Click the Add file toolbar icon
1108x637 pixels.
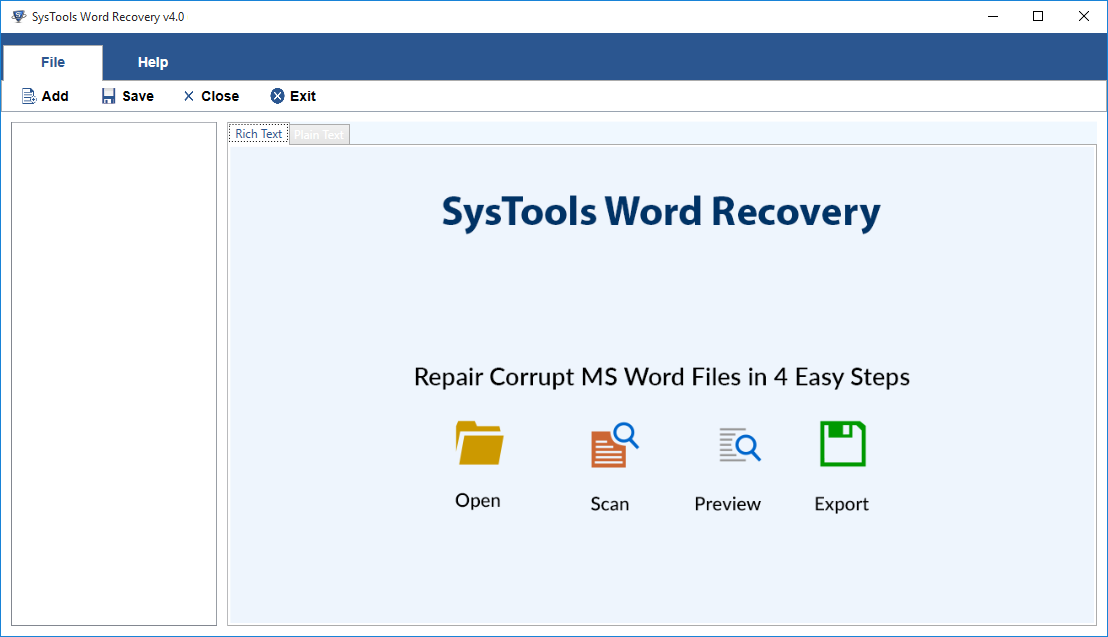tap(29, 96)
